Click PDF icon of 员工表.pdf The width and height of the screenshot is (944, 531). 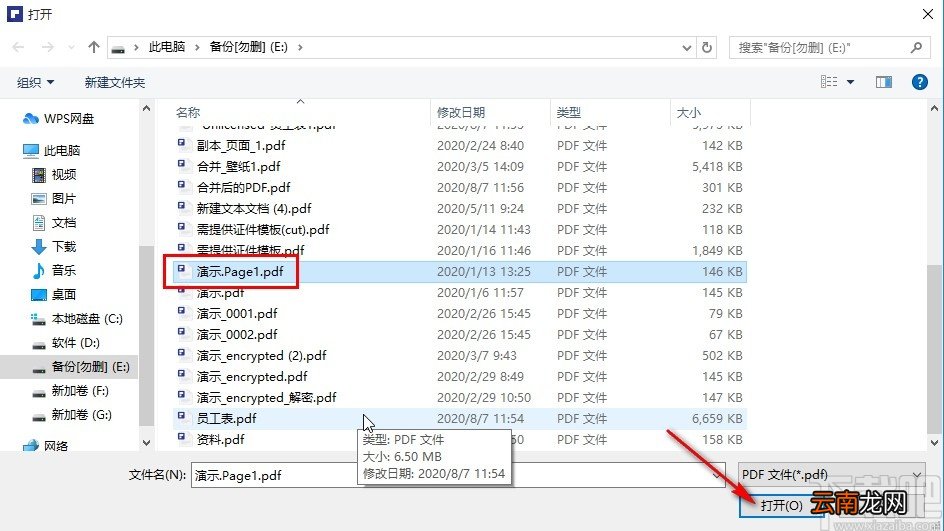[182, 417]
